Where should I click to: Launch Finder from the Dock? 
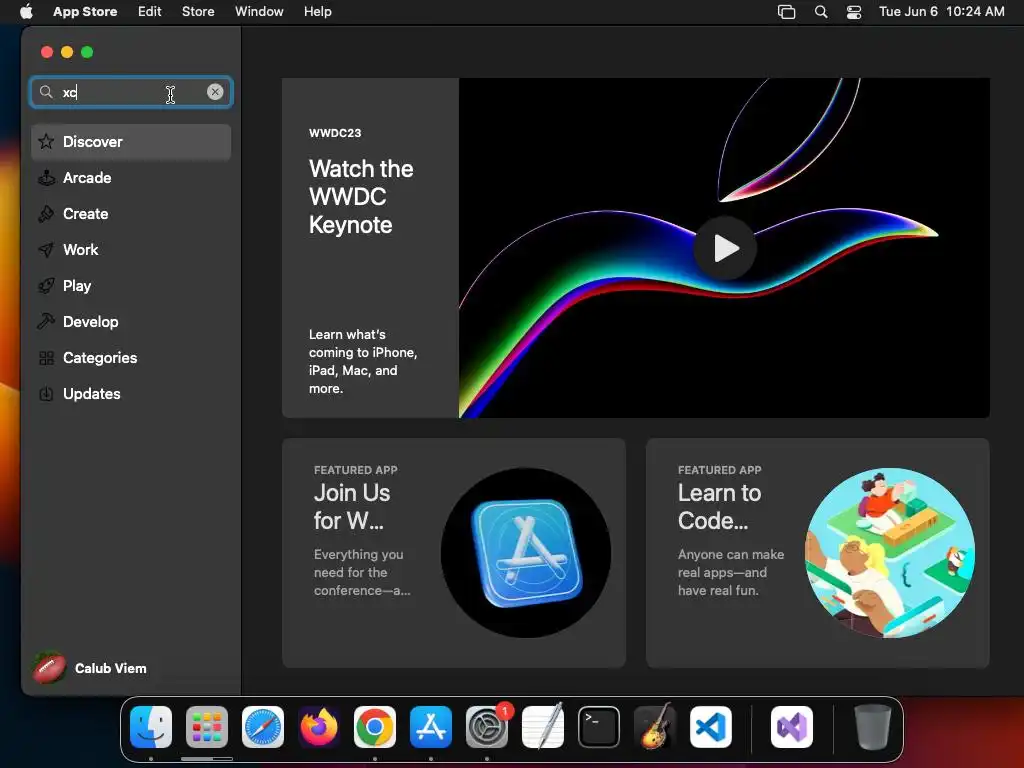(x=151, y=727)
